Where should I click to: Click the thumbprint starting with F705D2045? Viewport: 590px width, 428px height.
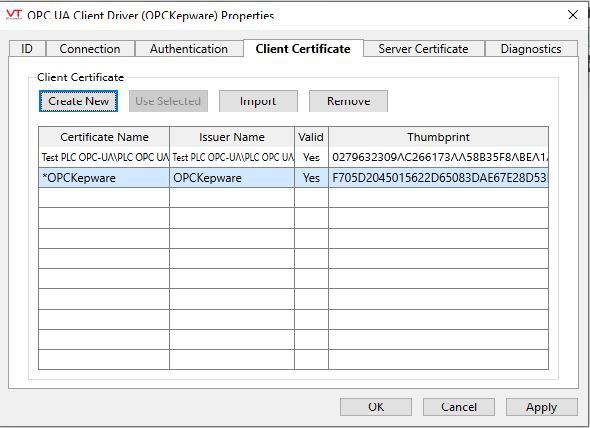tap(439, 178)
